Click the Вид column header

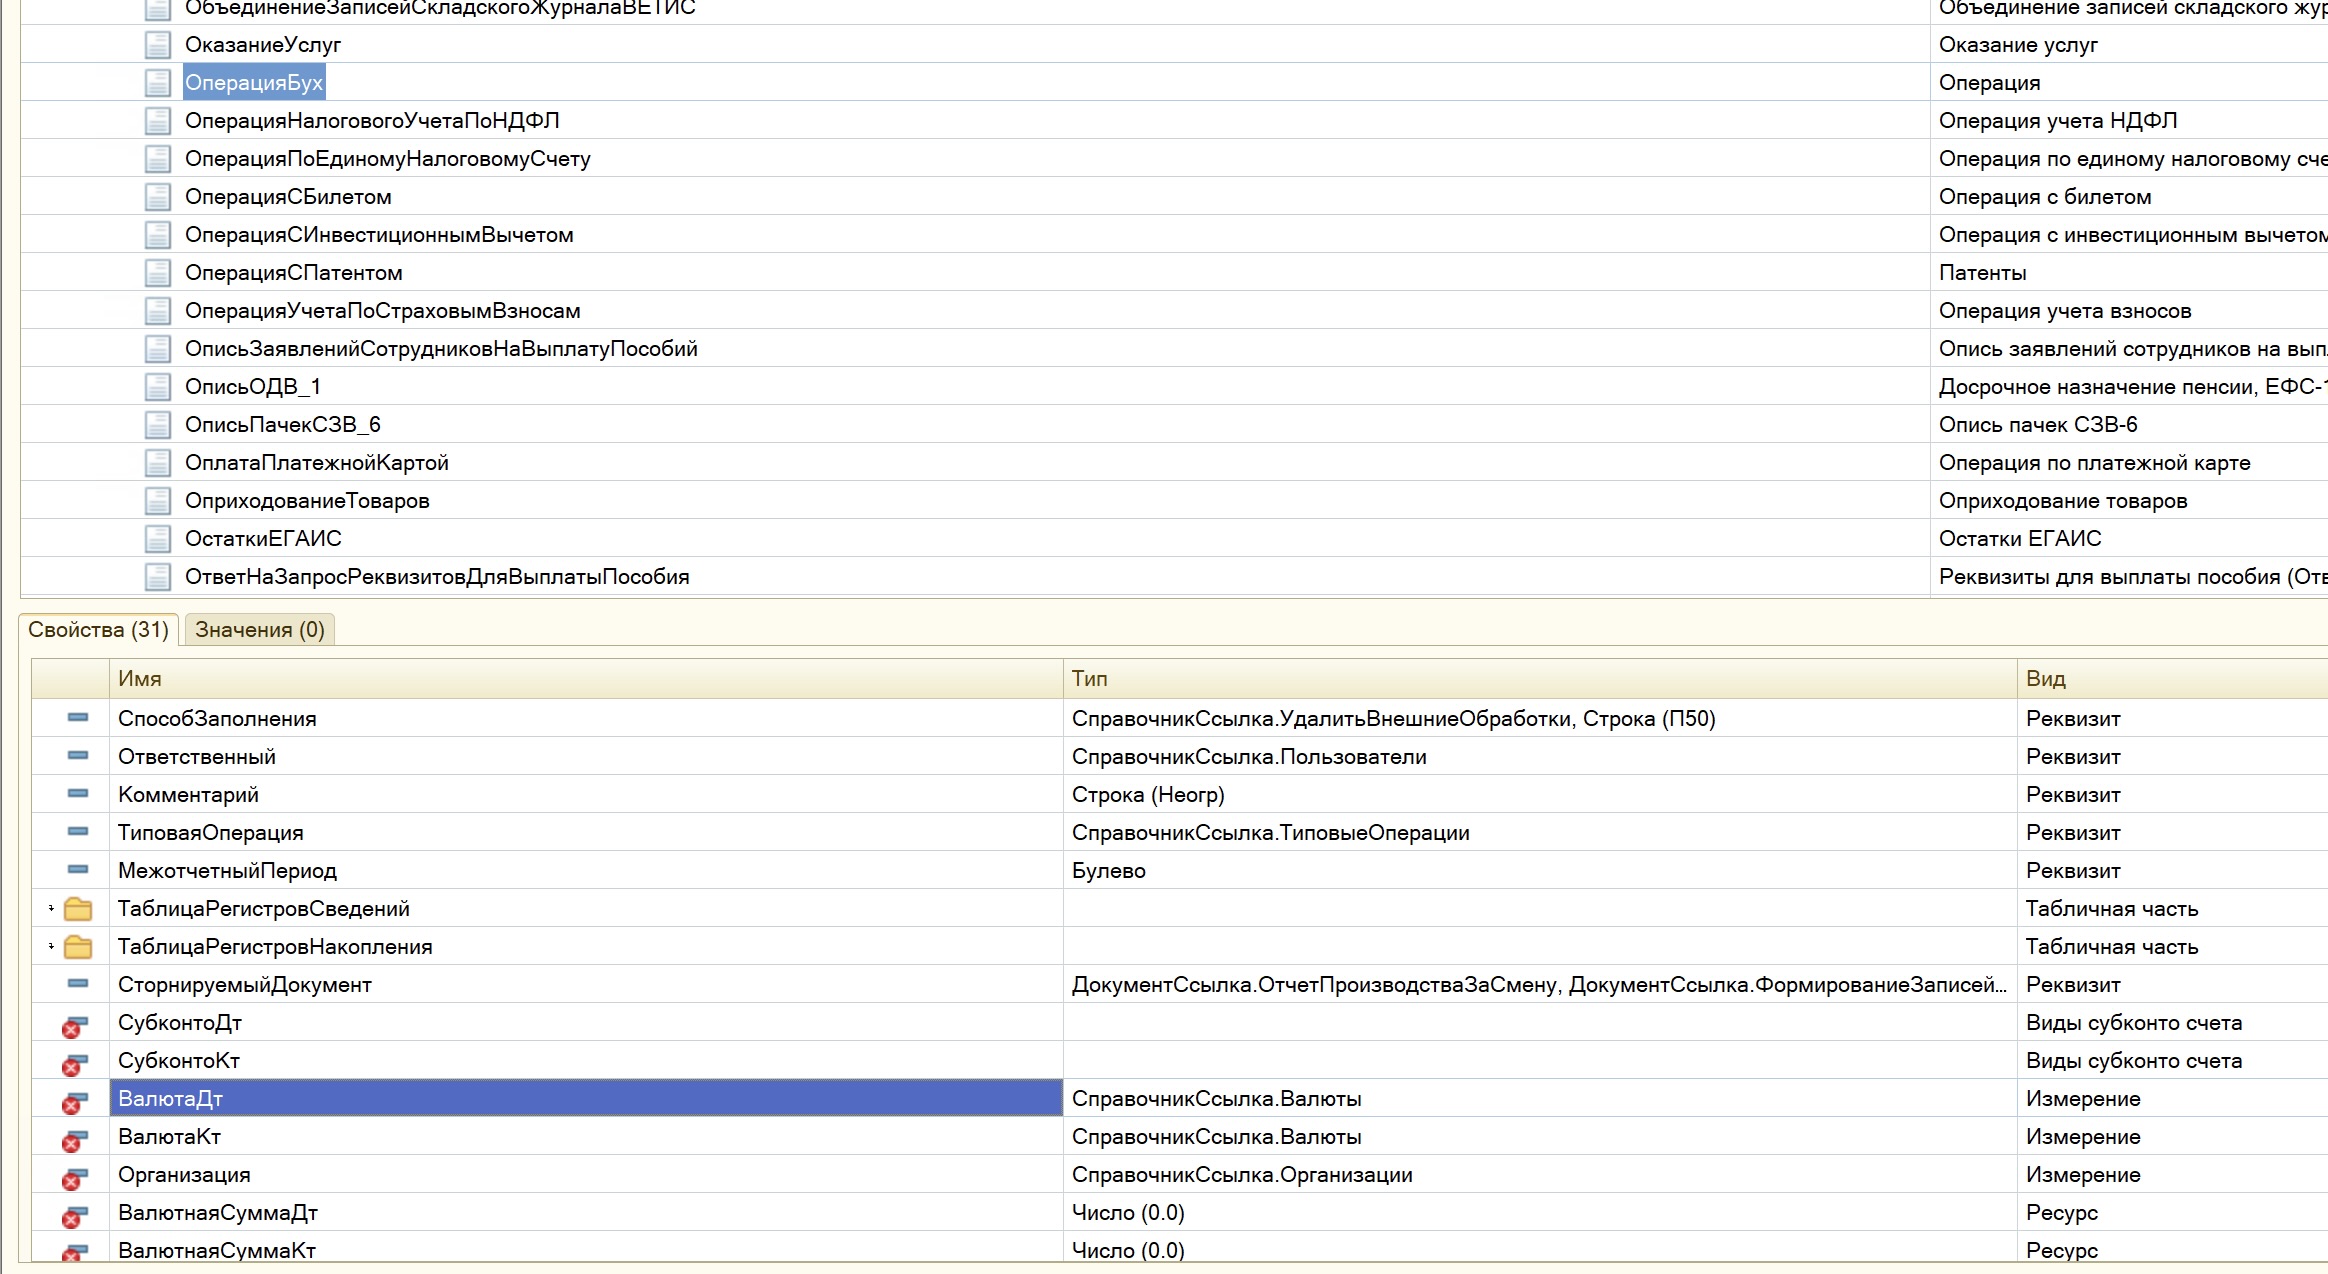tap(2045, 679)
